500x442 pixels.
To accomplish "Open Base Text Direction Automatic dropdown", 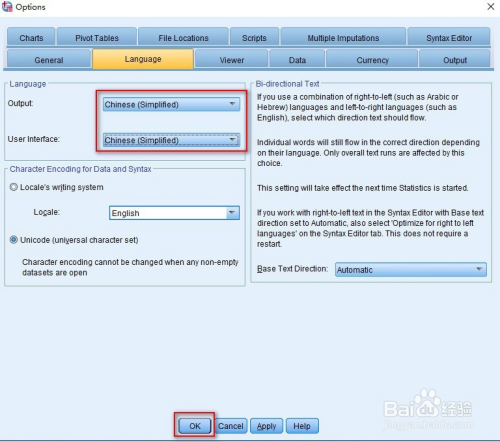I will (411, 269).
